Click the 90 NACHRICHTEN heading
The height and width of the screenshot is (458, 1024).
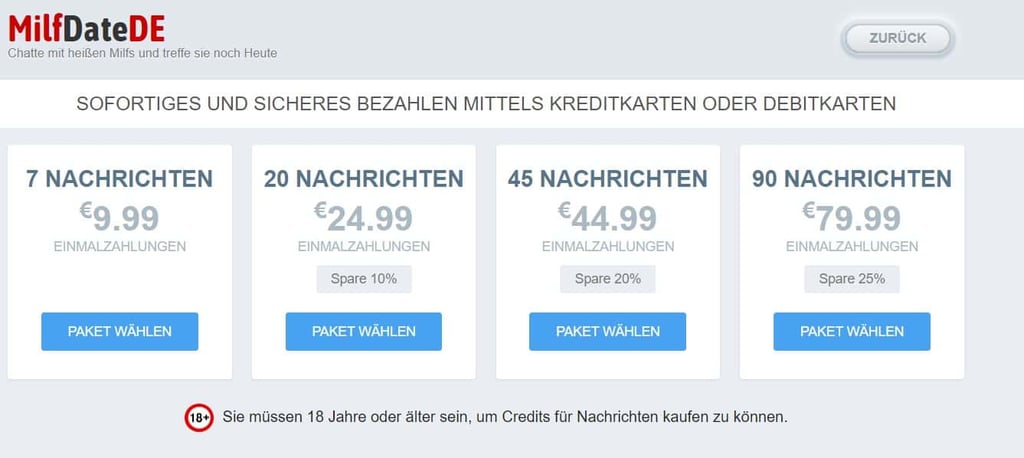[852, 178]
